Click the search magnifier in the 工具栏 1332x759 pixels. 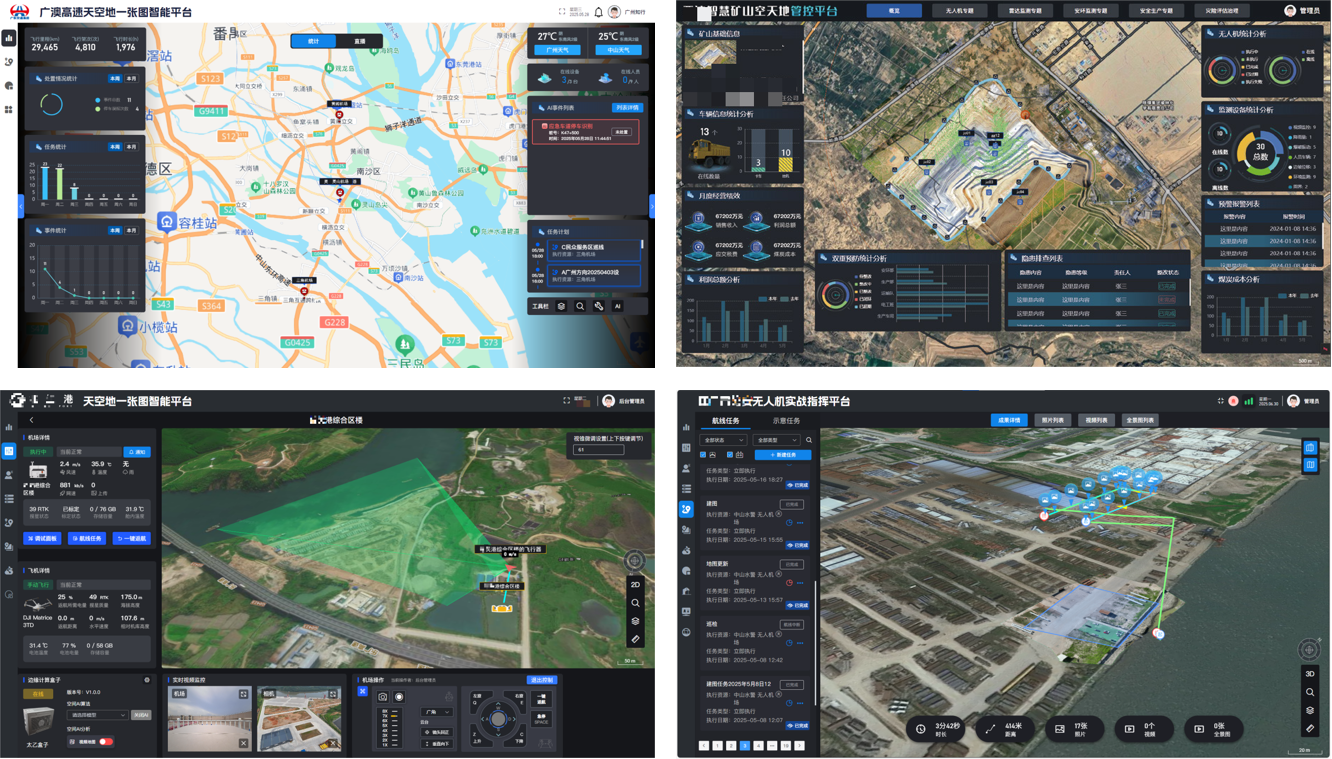click(x=580, y=306)
